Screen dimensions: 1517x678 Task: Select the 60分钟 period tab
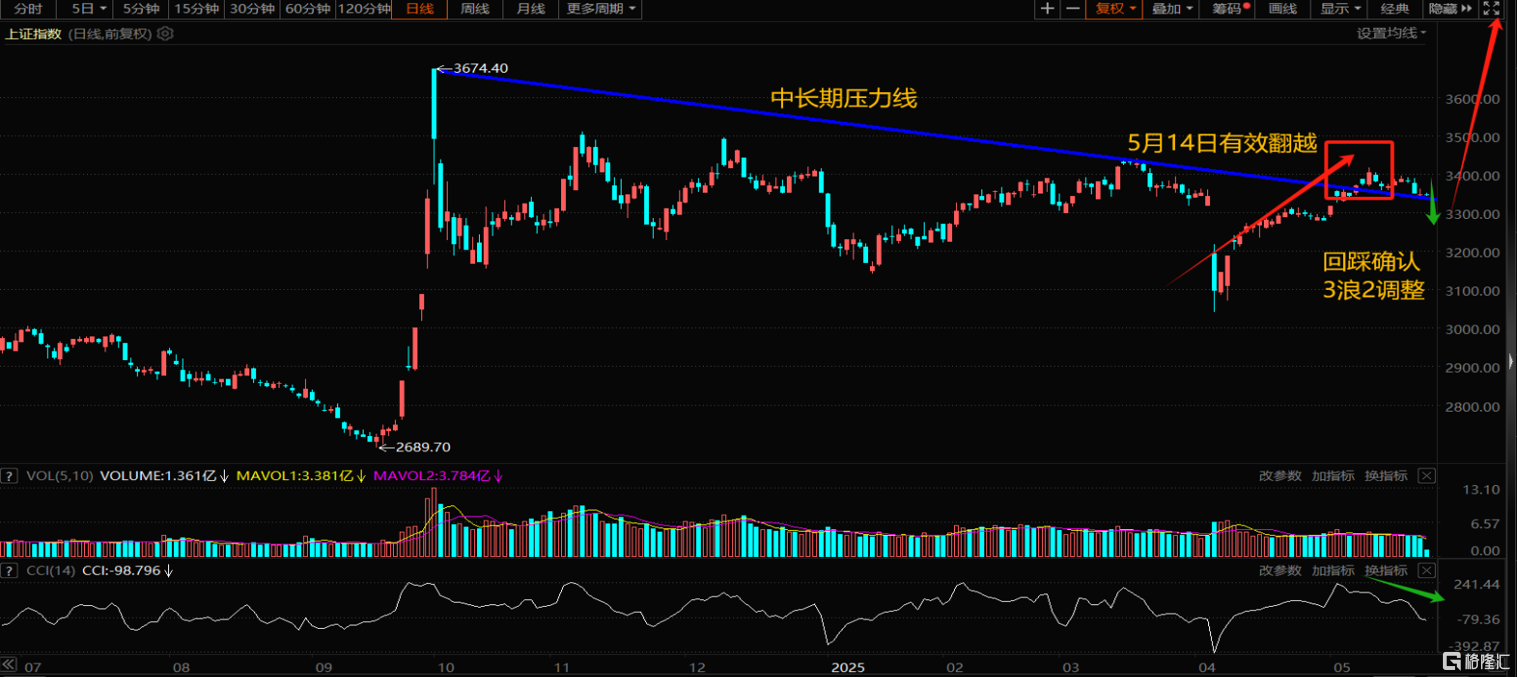(307, 9)
